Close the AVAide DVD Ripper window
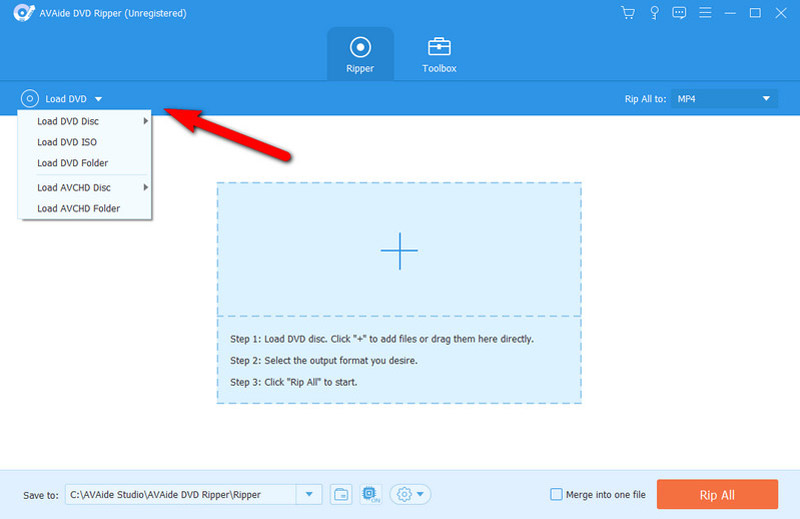800x519 pixels. pyautogui.click(x=781, y=13)
